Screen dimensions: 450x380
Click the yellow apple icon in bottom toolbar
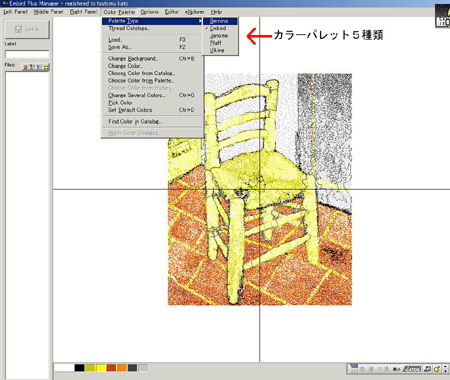(x=436, y=369)
